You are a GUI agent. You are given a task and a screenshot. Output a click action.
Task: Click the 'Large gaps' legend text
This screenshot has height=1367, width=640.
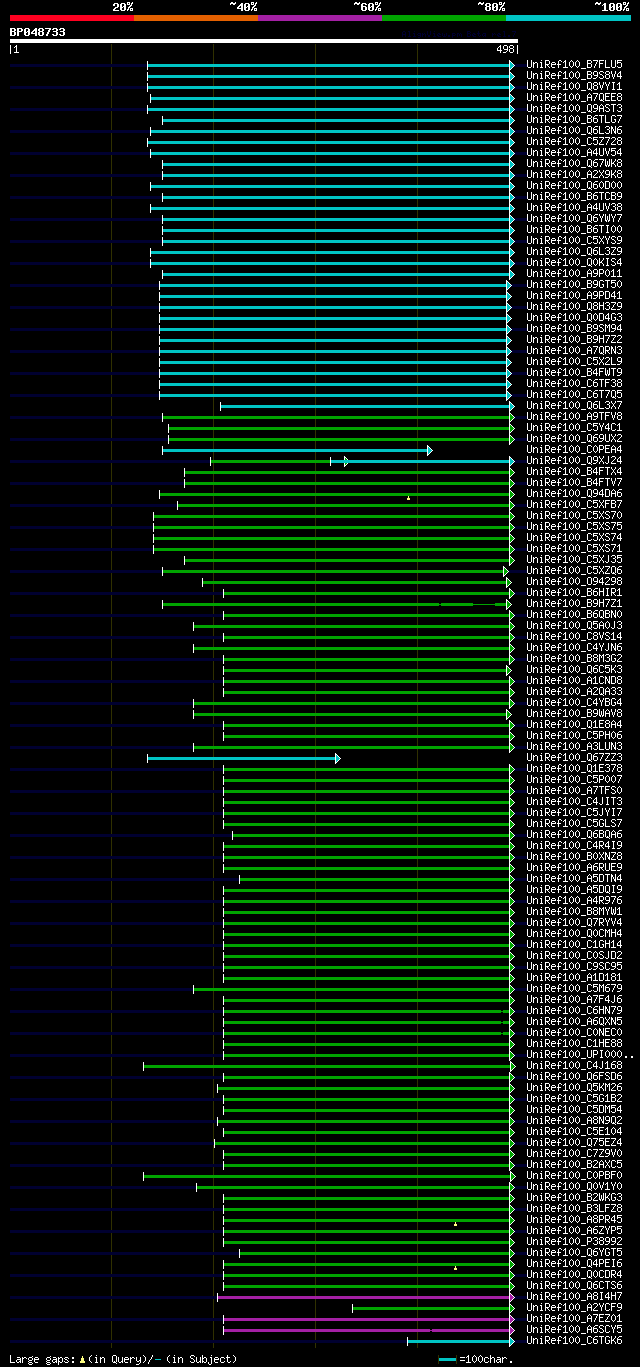click(x=123, y=1359)
